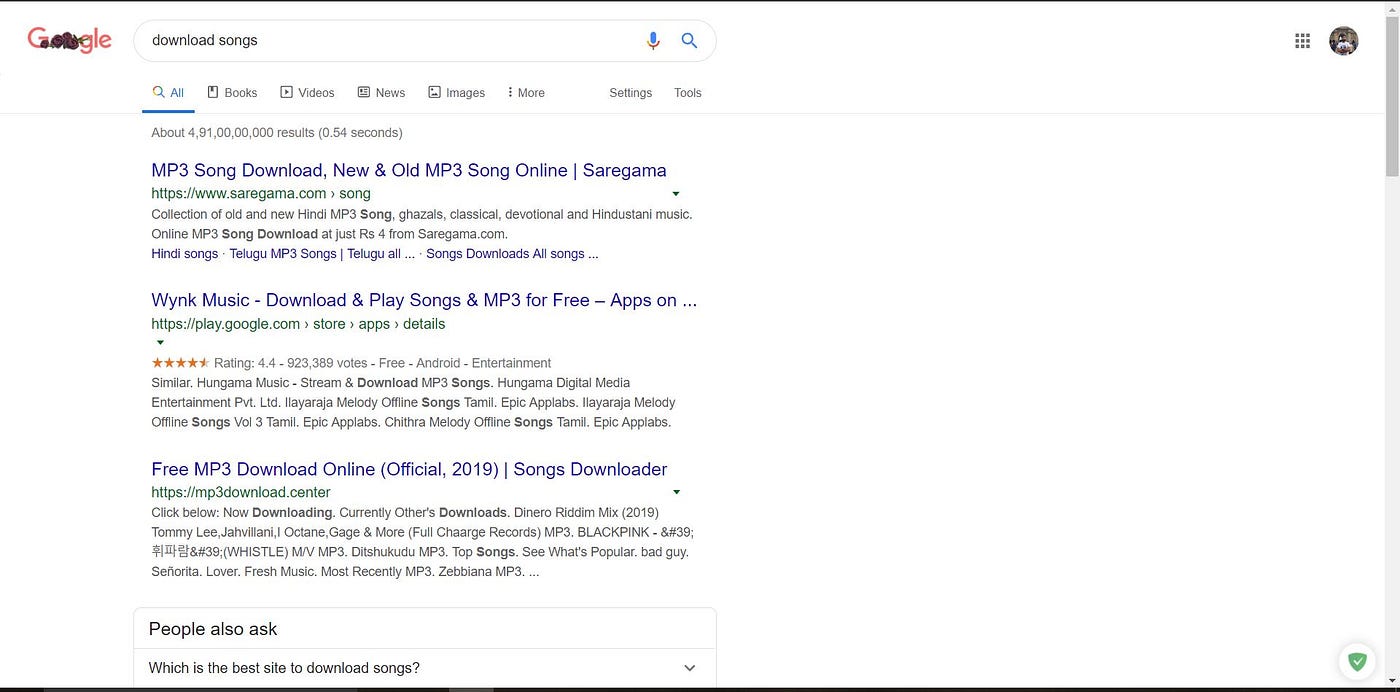Screen dimensions: 1400x692
Task: Switch to the News tab
Action: [x=381, y=93]
